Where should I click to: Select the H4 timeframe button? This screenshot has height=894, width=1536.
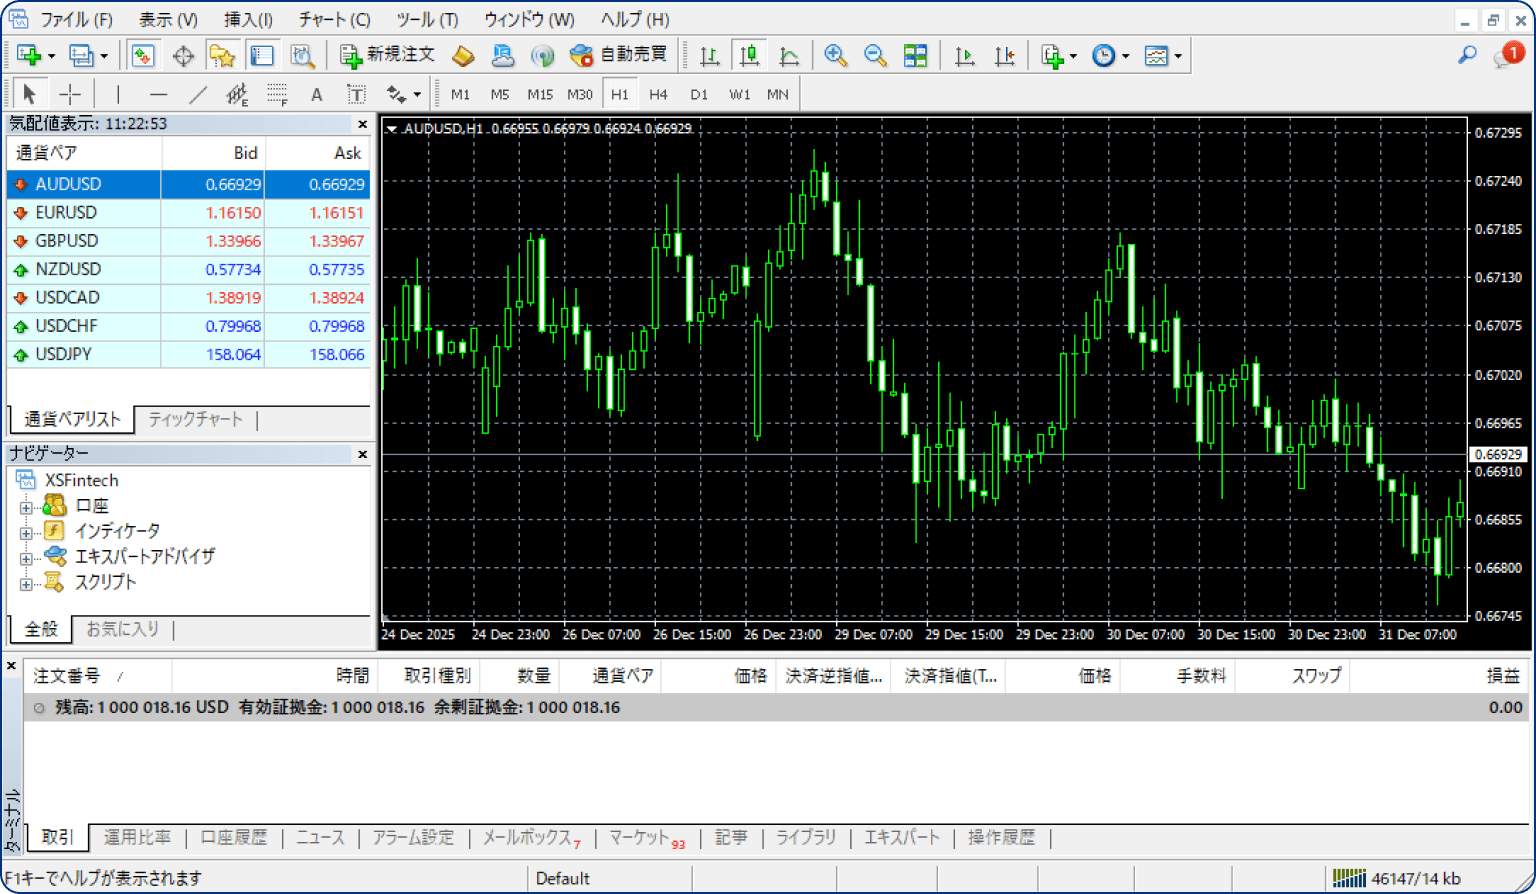658,95
